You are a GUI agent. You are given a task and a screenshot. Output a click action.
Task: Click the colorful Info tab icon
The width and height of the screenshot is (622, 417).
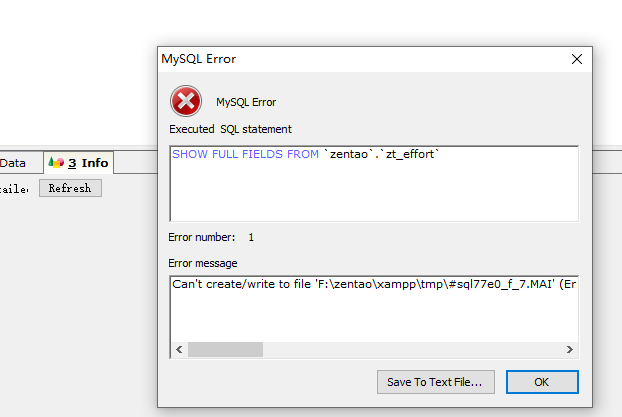(x=57, y=162)
